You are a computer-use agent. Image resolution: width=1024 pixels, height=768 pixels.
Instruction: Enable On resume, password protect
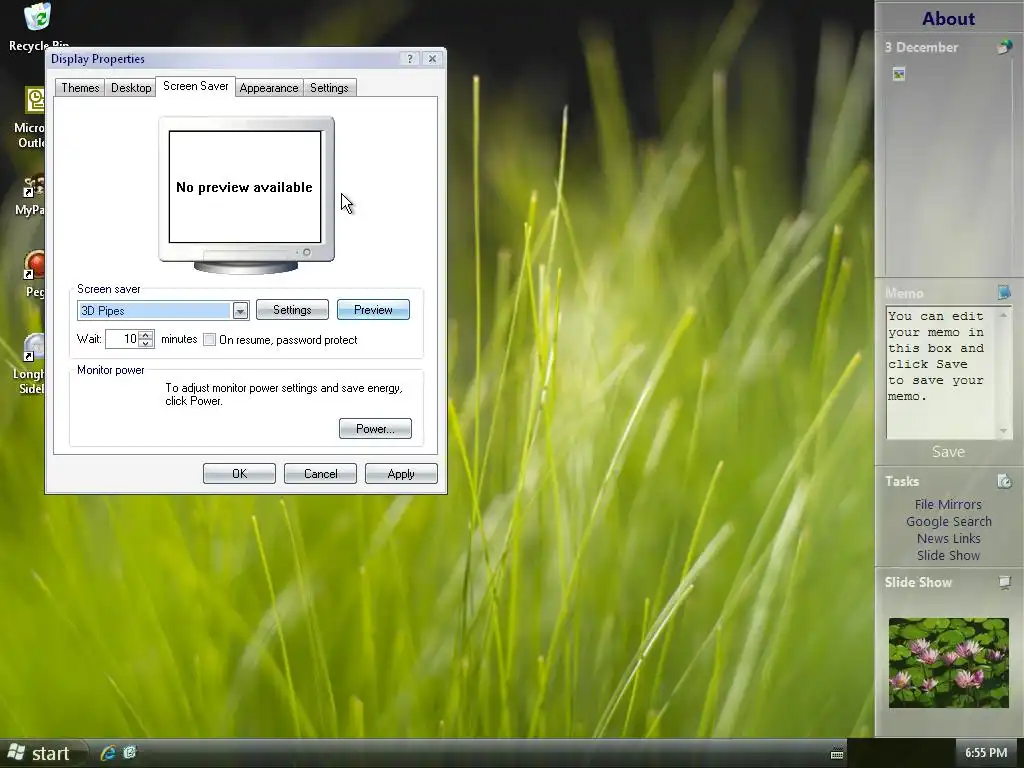tap(209, 340)
